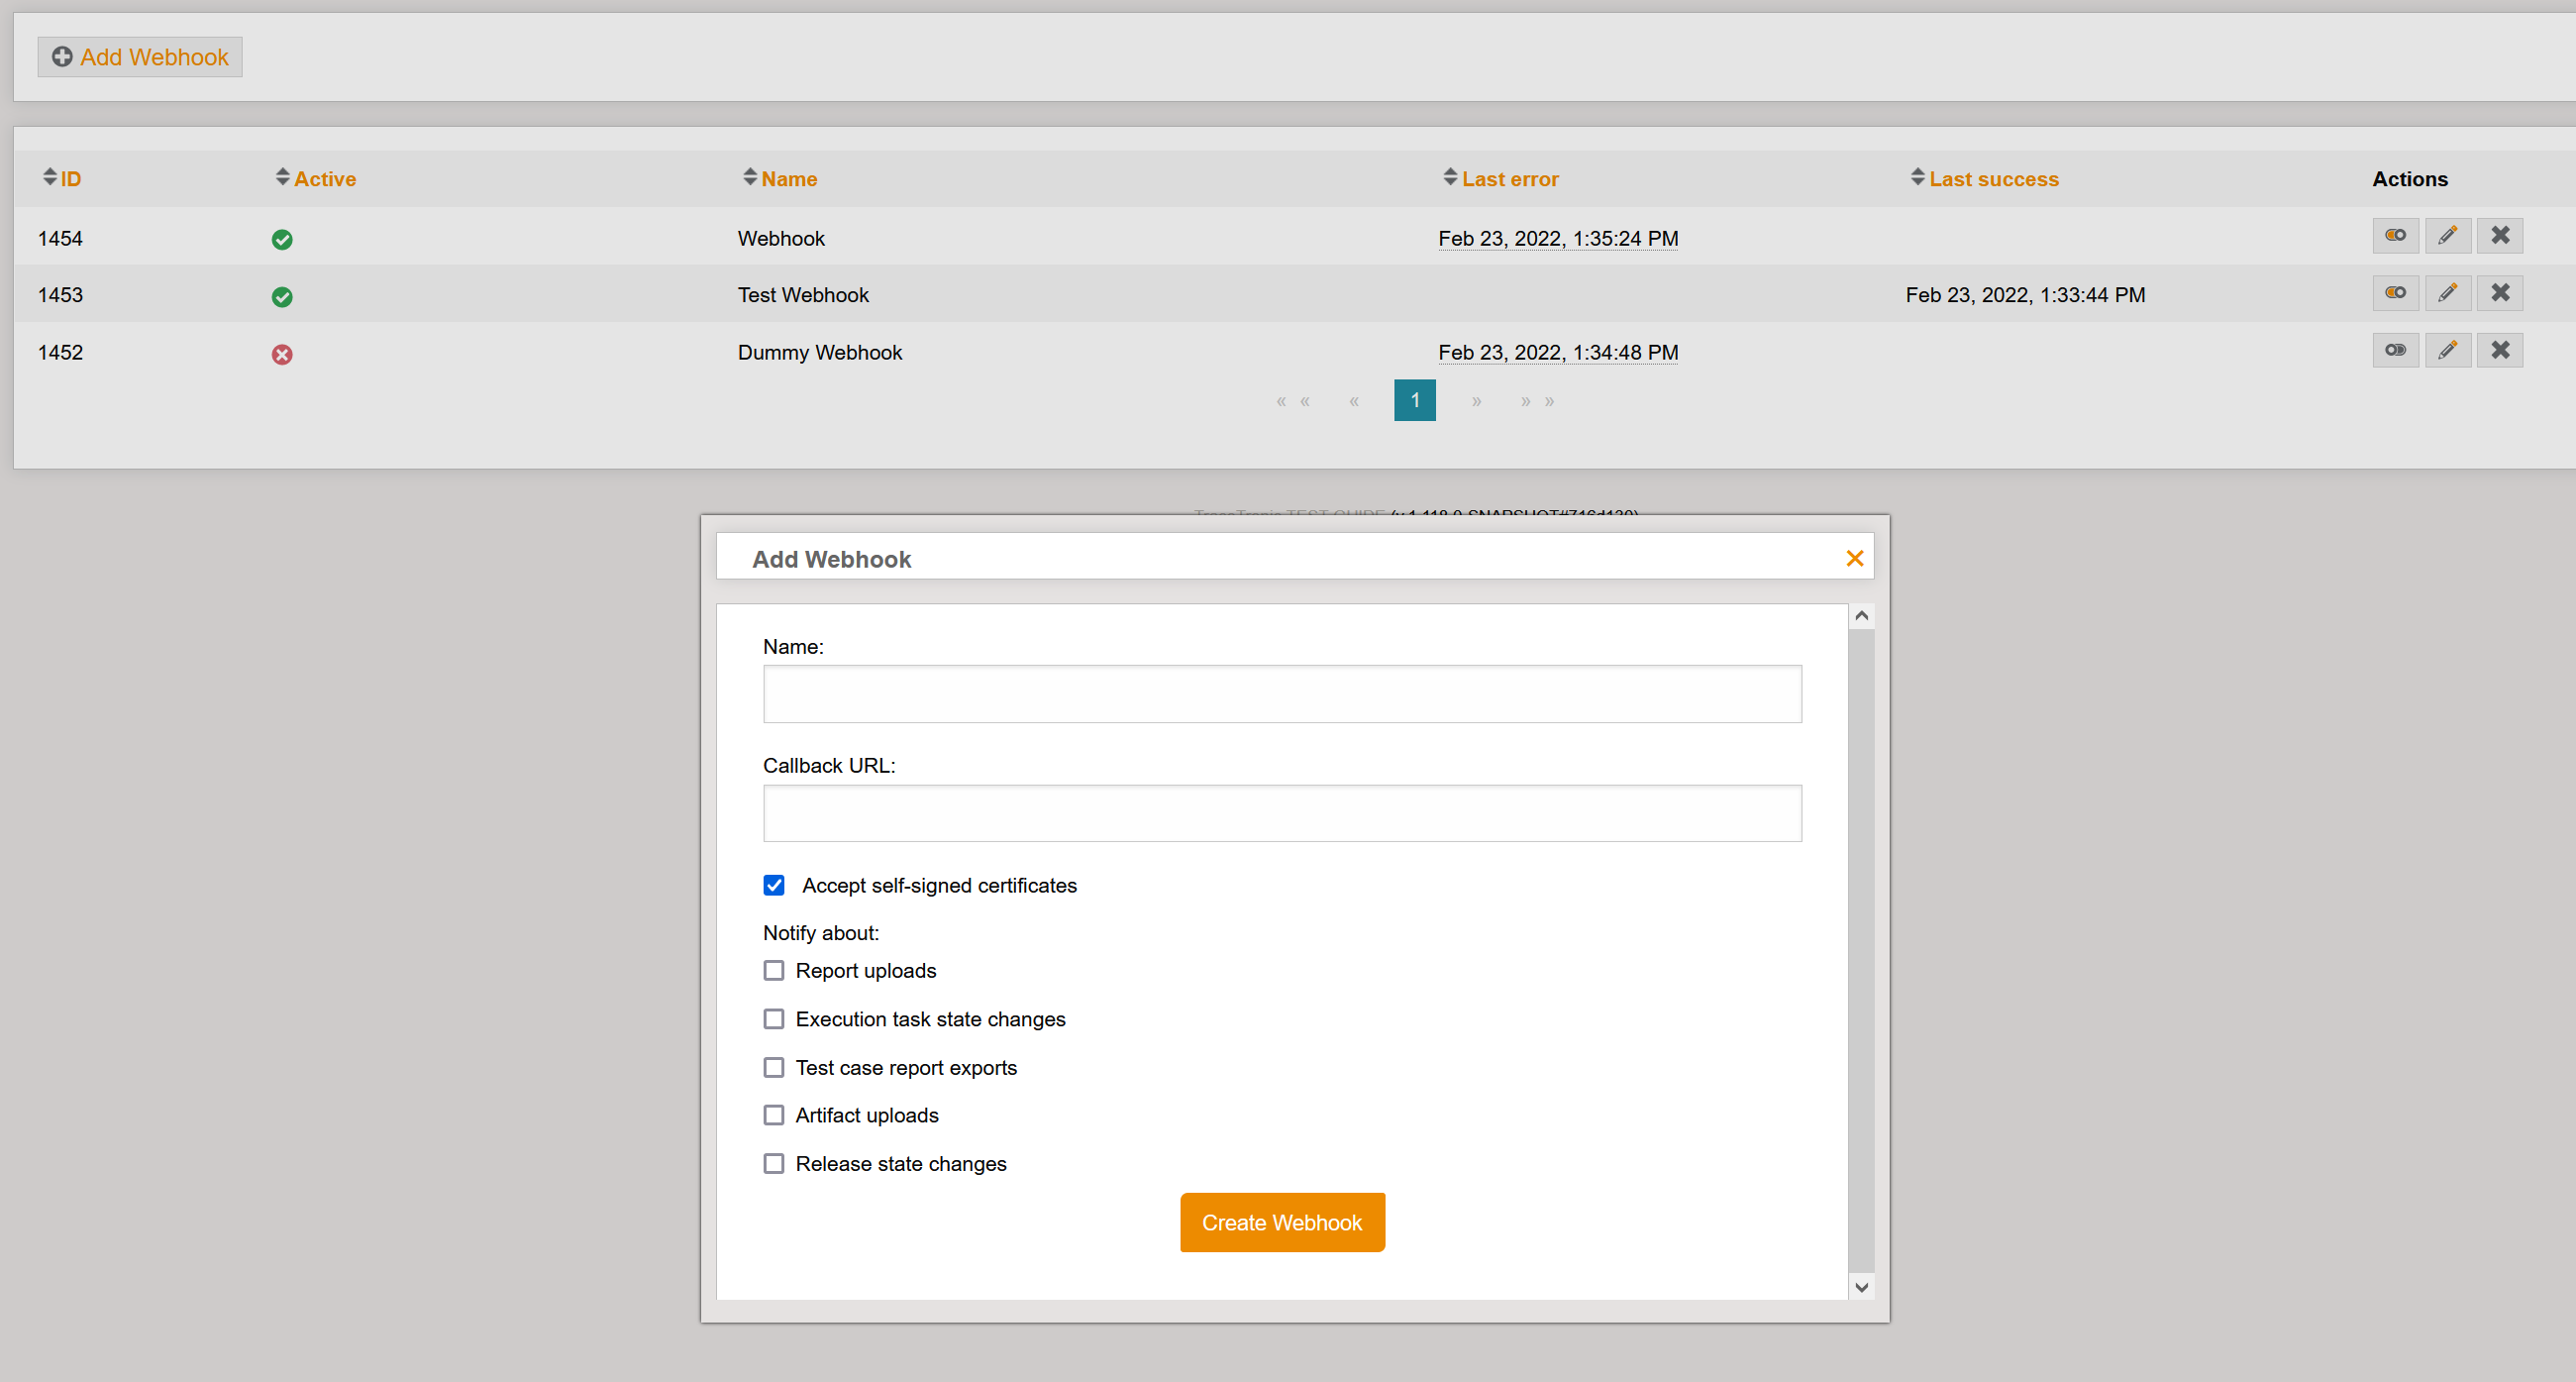Toggle activation of Webhook 1454

click(2395, 236)
